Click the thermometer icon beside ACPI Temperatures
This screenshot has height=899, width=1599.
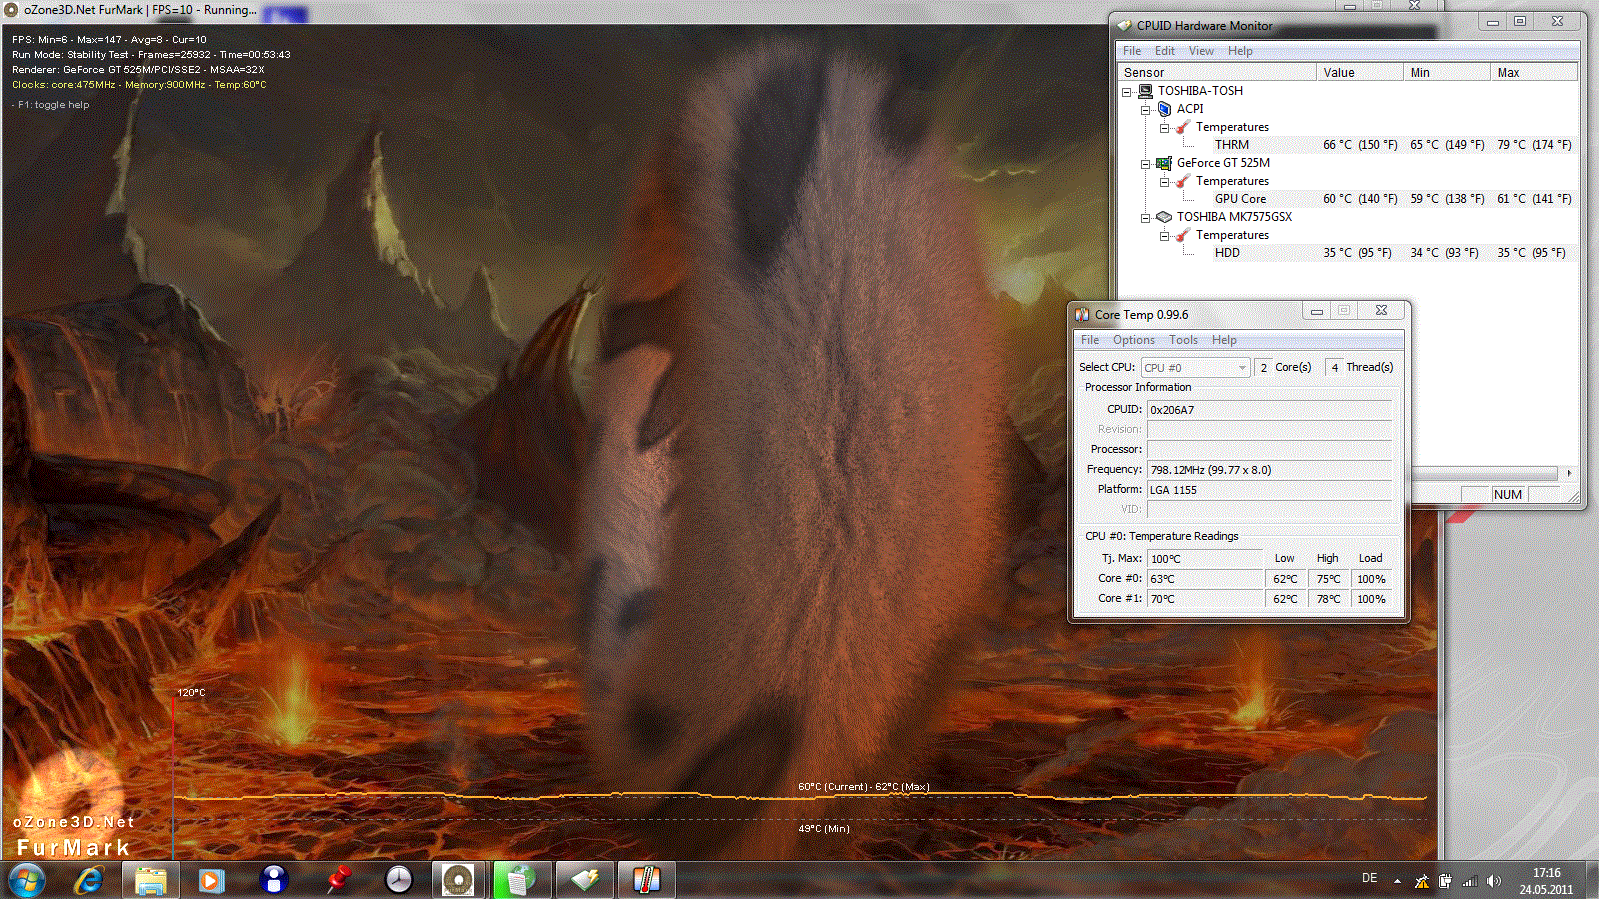tap(1183, 127)
